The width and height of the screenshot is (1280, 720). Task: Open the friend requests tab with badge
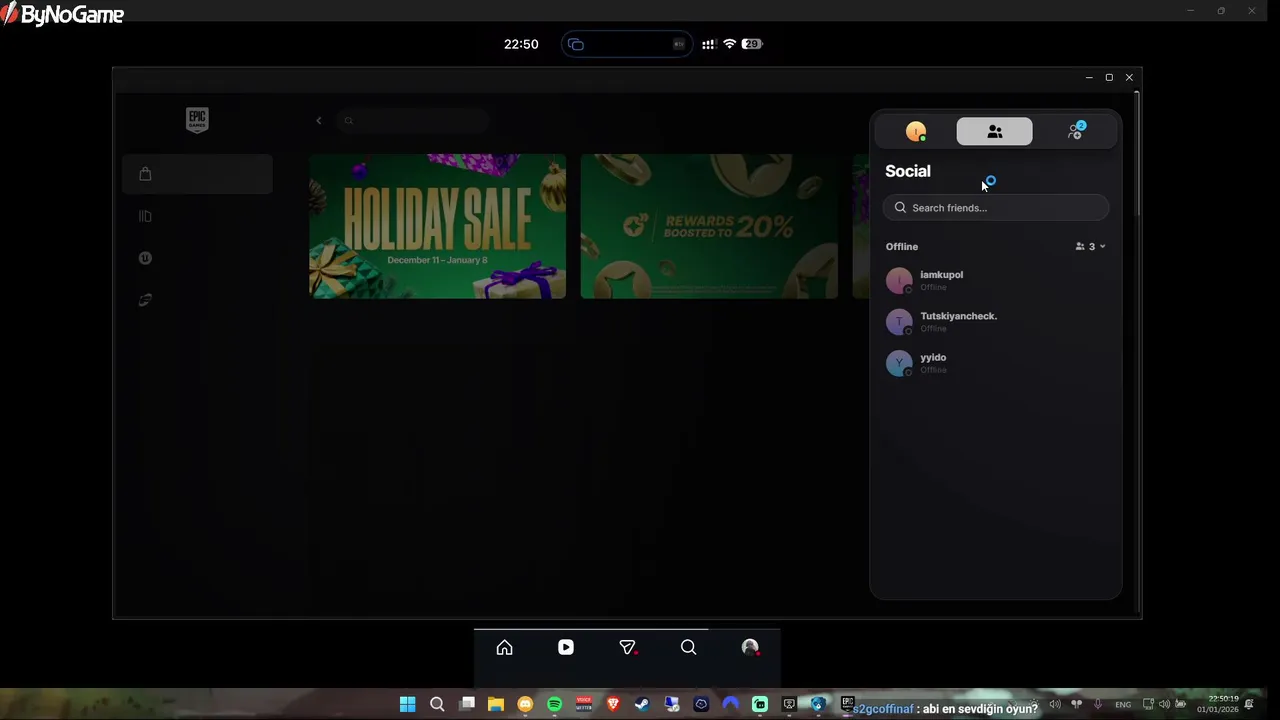tap(1076, 132)
